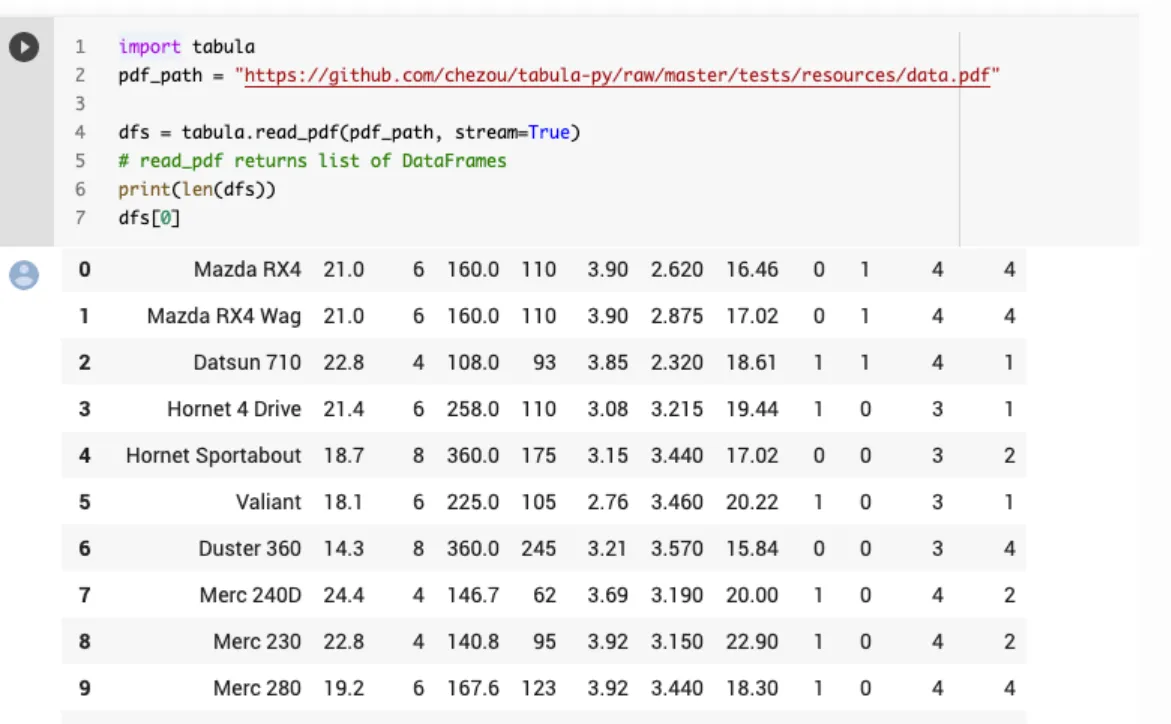Image resolution: width=1171 pixels, height=724 pixels.
Task: Select the 'Mazda RX4 Wag' cell
Action: (224, 316)
